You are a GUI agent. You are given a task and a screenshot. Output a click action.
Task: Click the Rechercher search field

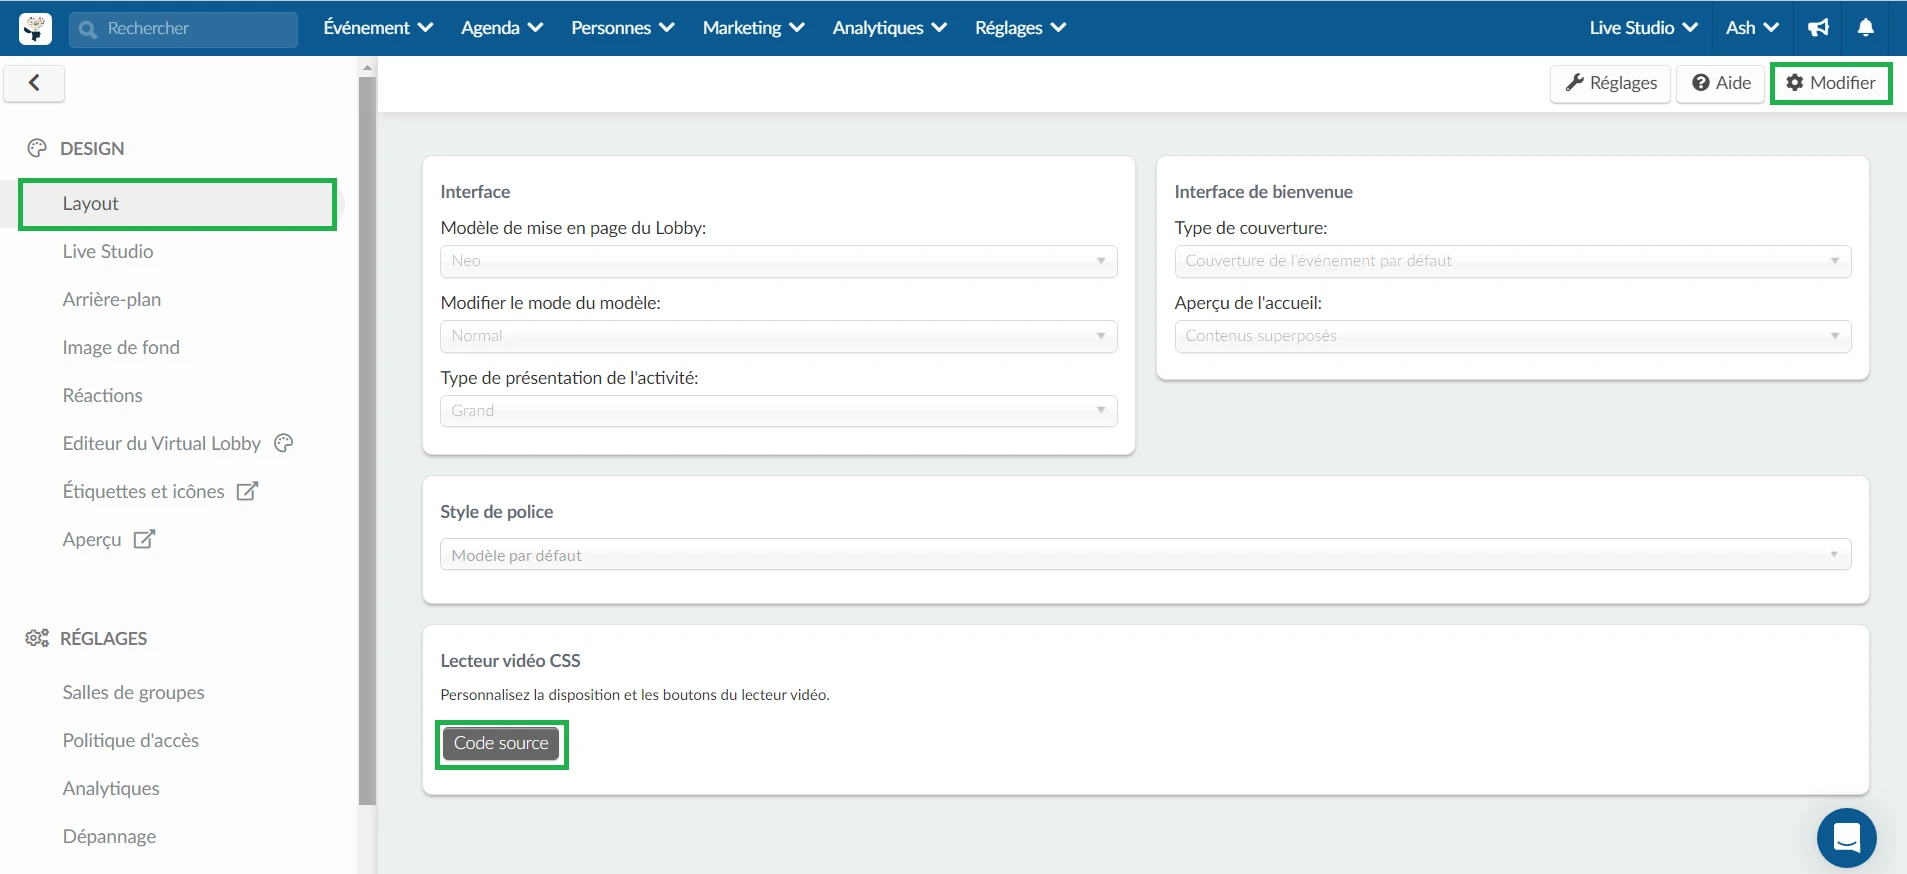[x=183, y=29]
